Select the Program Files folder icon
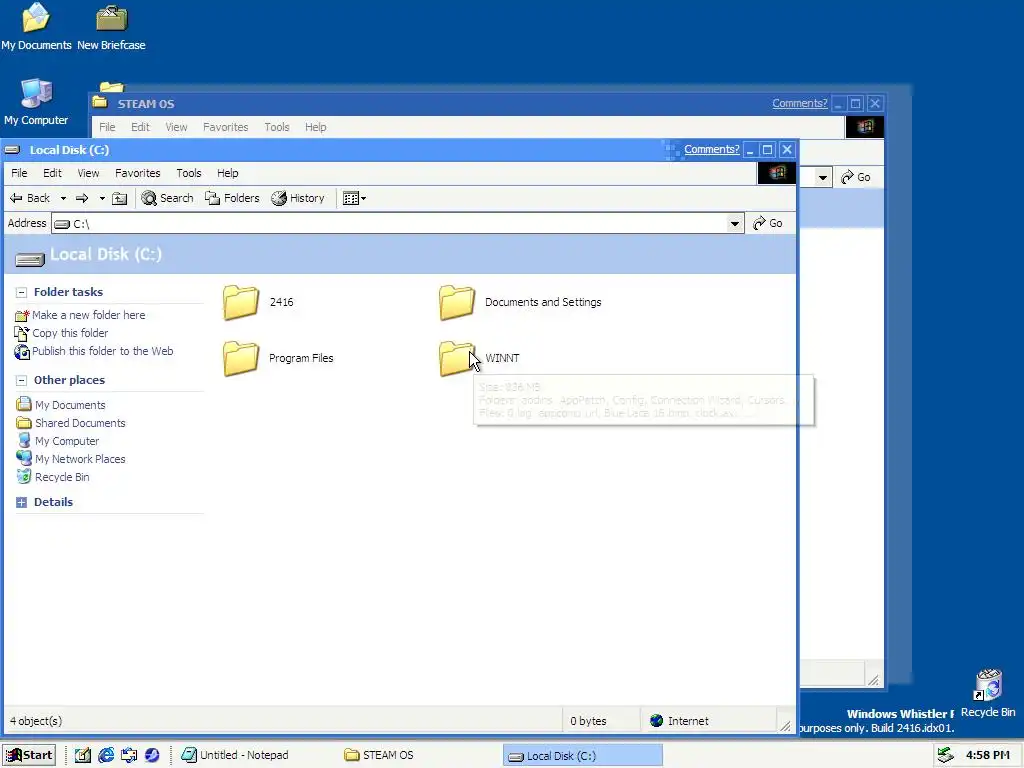The width and height of the screenshot is (1024, 768). [x=241, y=359]
